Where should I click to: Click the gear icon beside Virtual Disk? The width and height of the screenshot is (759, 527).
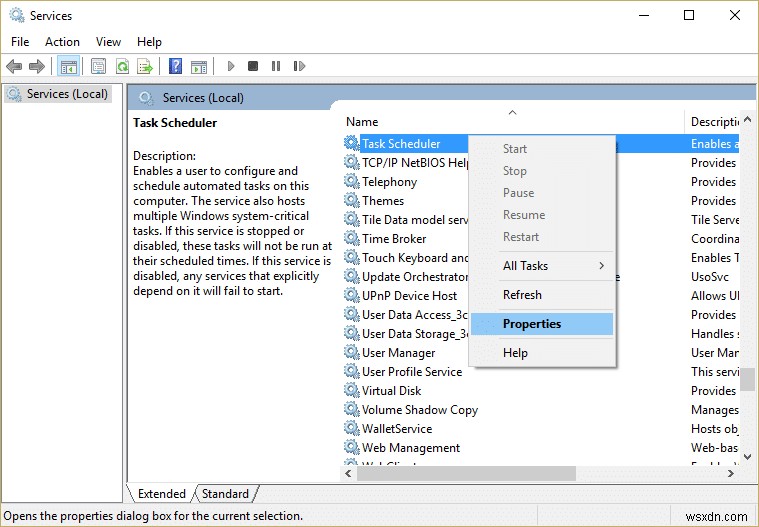point(351,390)
